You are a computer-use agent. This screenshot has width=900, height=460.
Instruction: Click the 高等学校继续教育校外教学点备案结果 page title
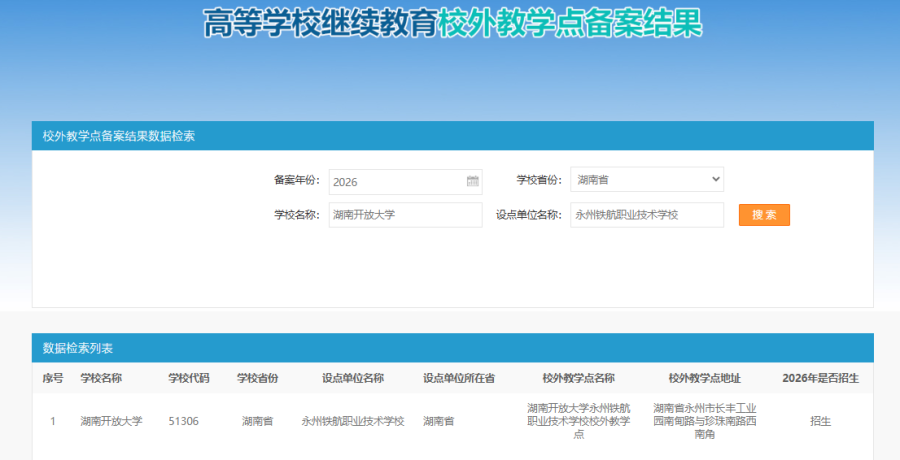(453, 23)
